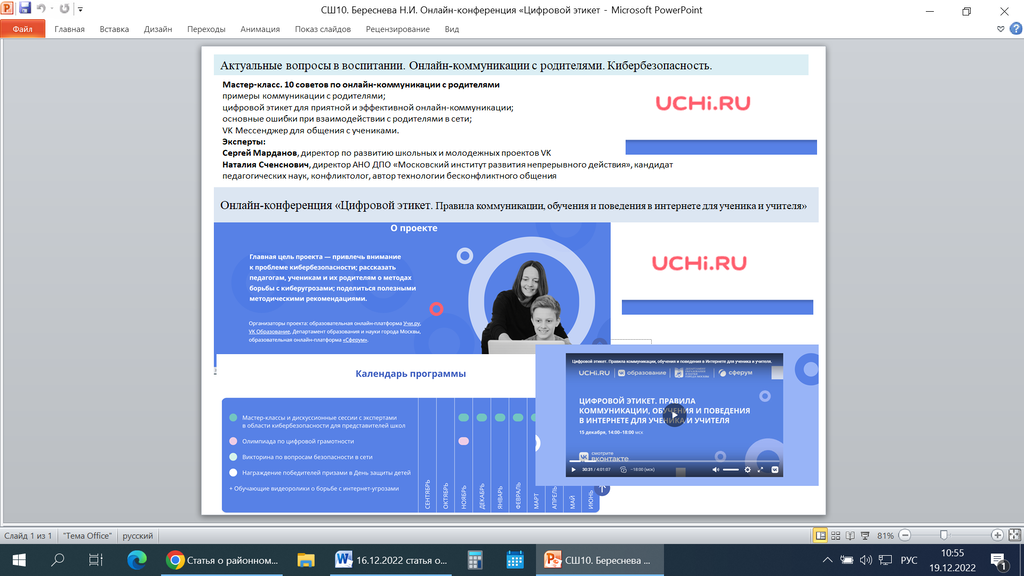Open the undo history dropdown arrow
This screenshot has height=576, width=1024.
(x=52, y=9)
